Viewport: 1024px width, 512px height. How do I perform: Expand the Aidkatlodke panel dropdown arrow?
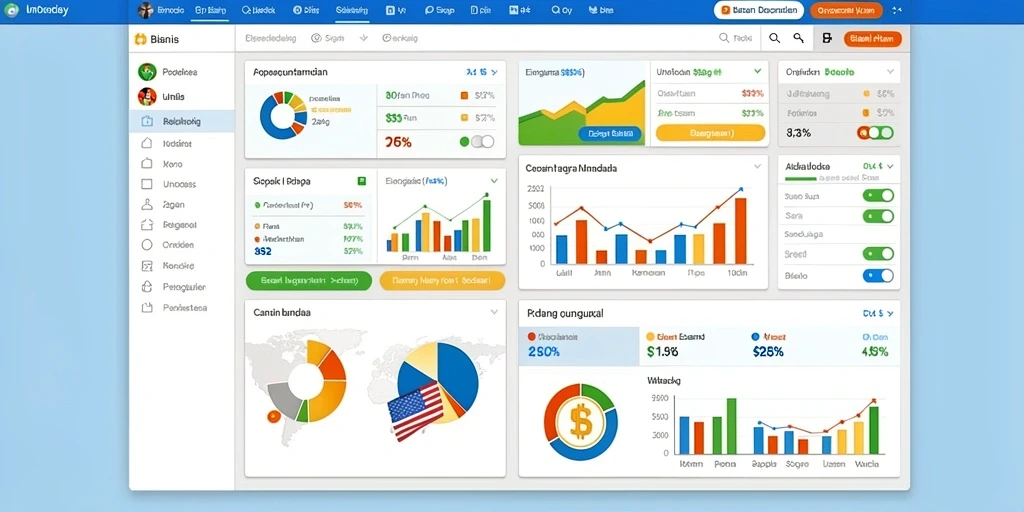click(889, 167)
